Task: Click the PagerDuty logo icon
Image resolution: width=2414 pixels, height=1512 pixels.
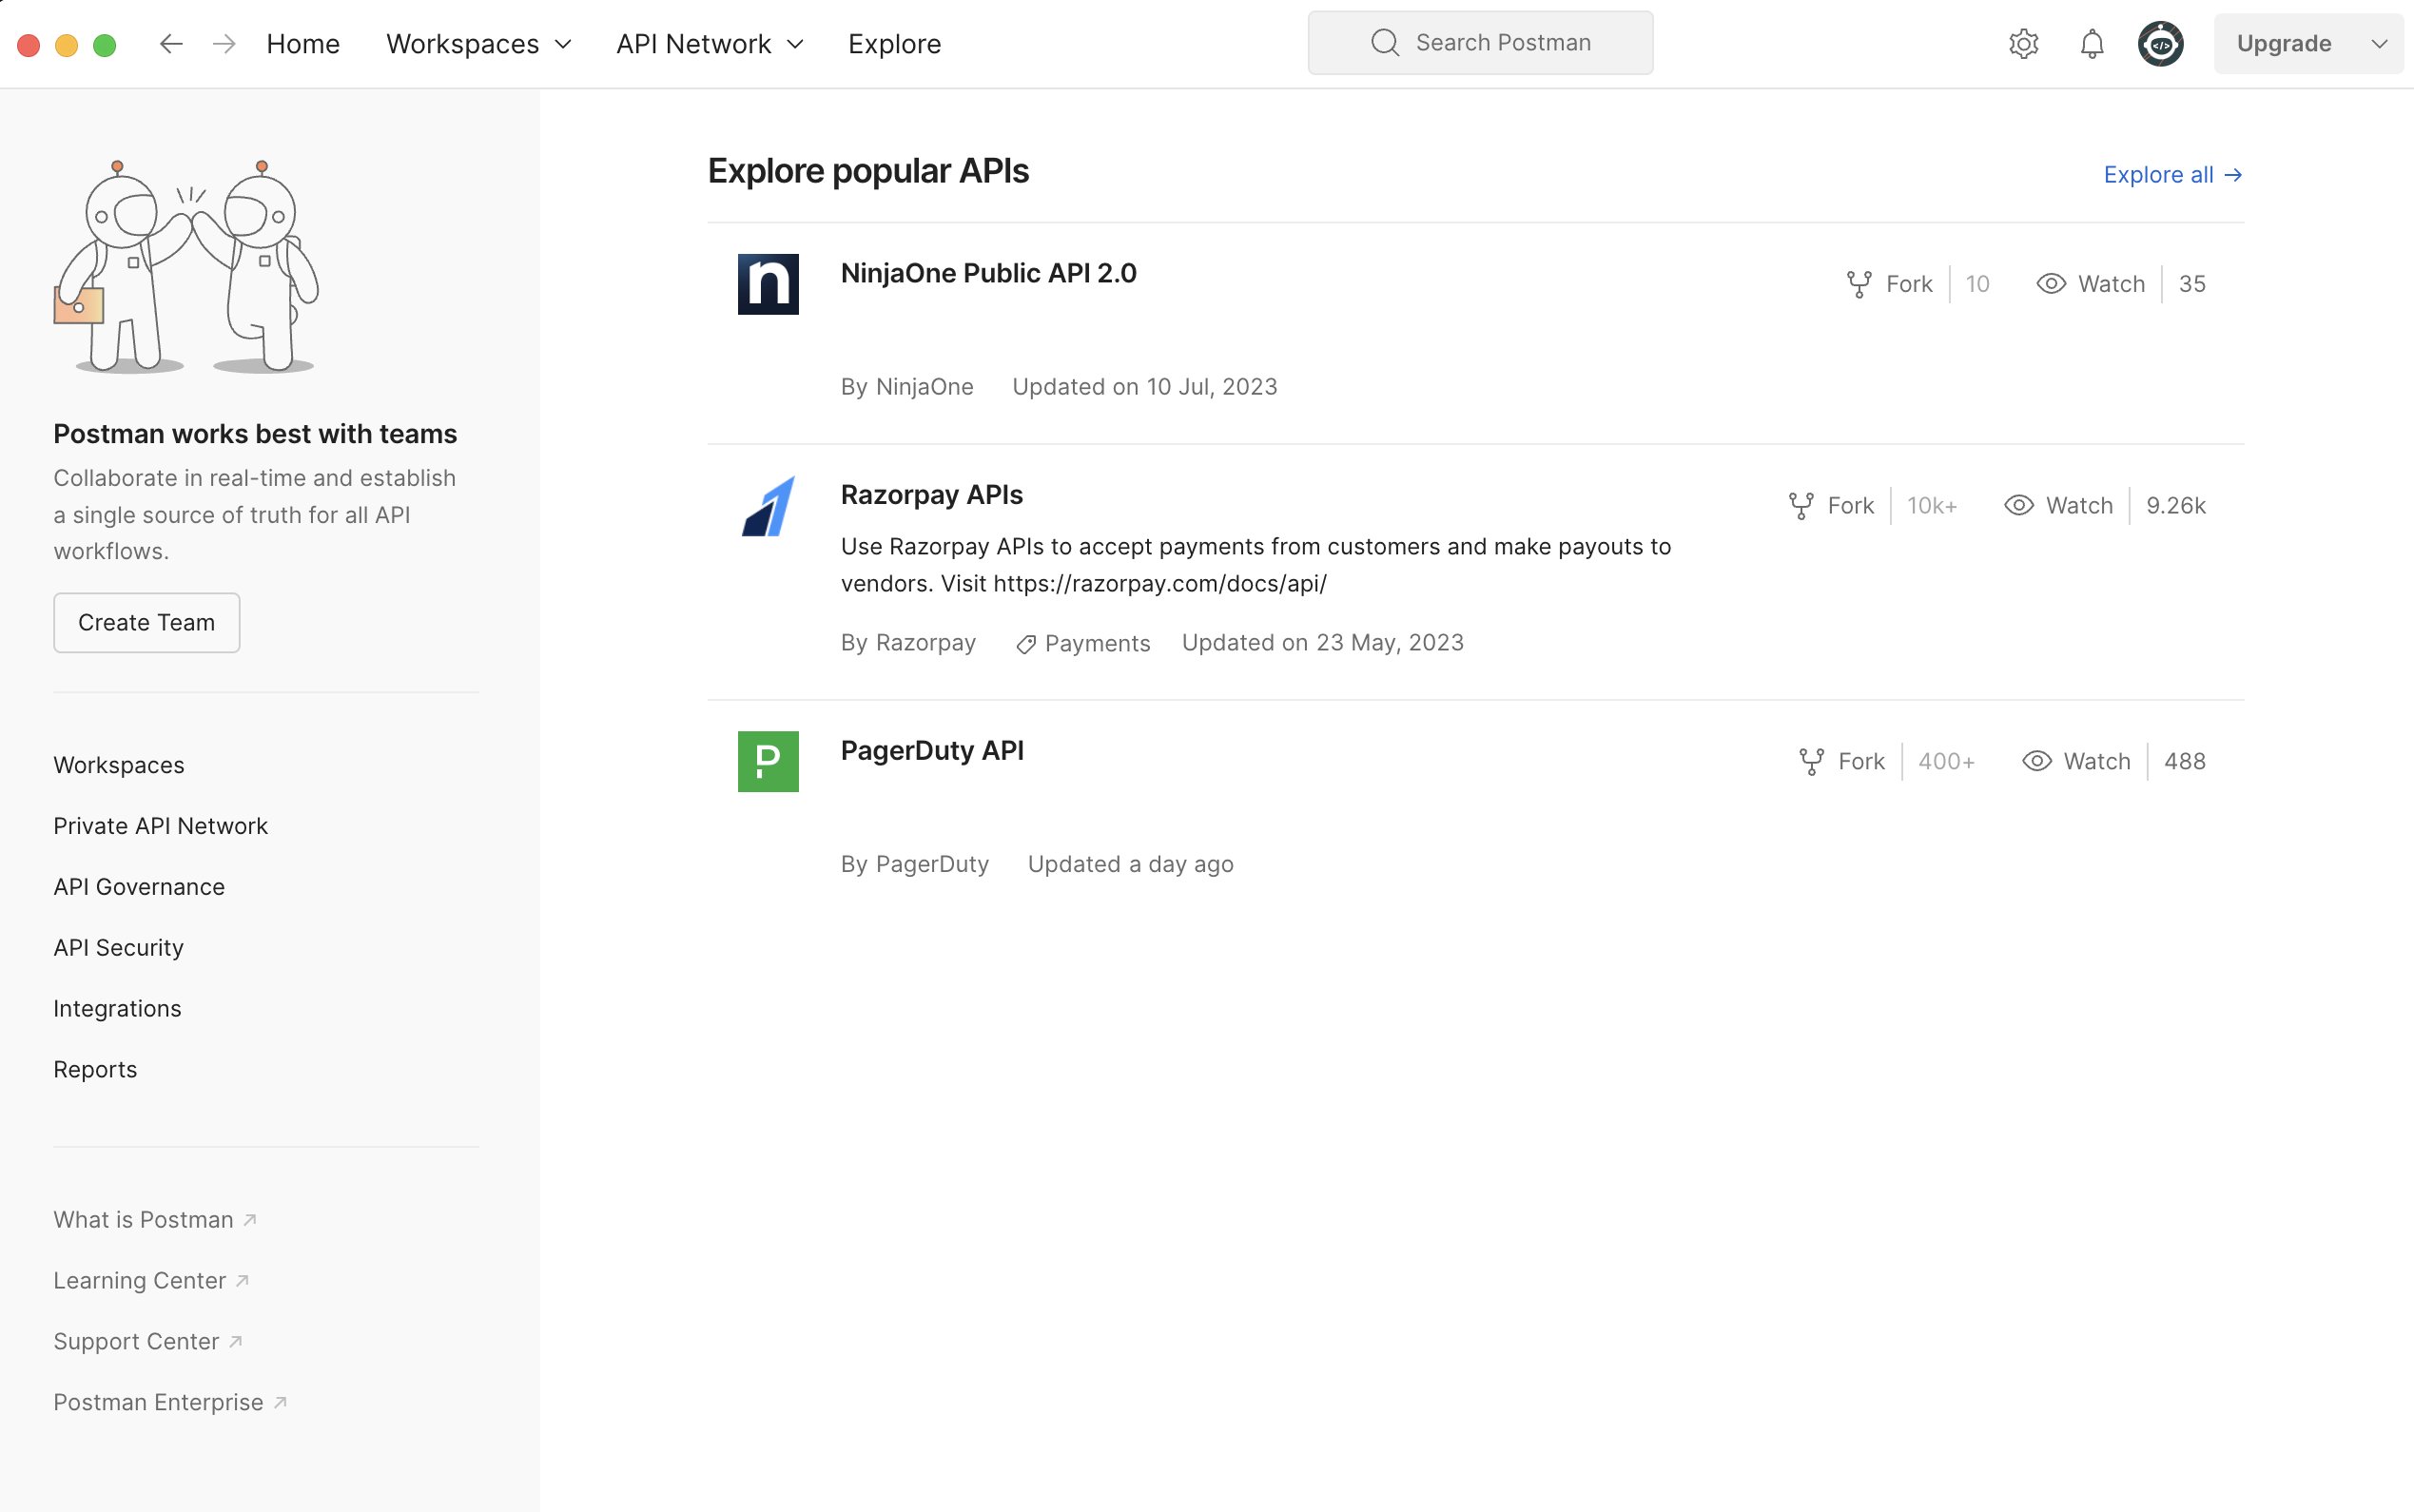Action: pyautogui.click(x=768, y=762)
